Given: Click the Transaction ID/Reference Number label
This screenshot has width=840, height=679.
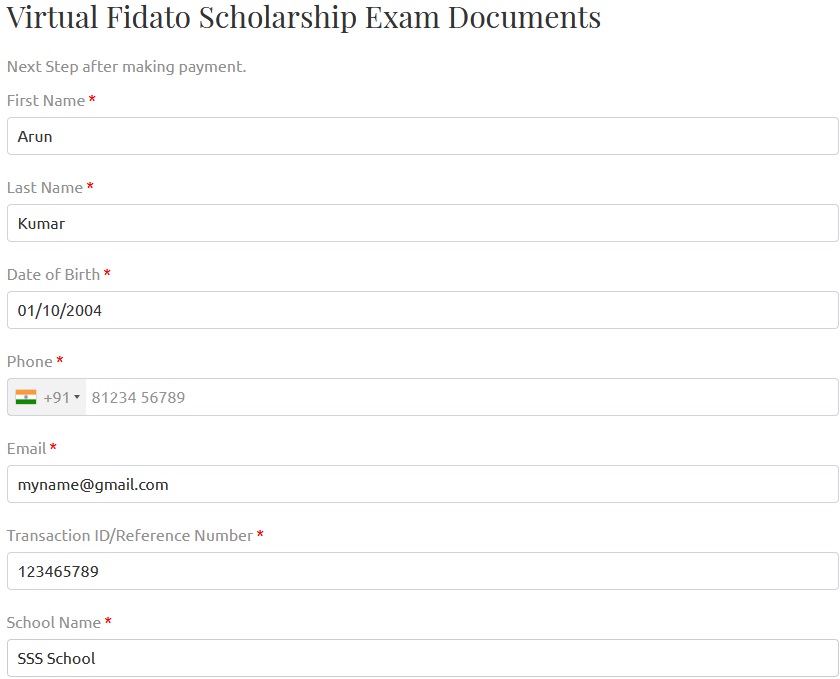Looking at the screenshot, I should [130, 536].
